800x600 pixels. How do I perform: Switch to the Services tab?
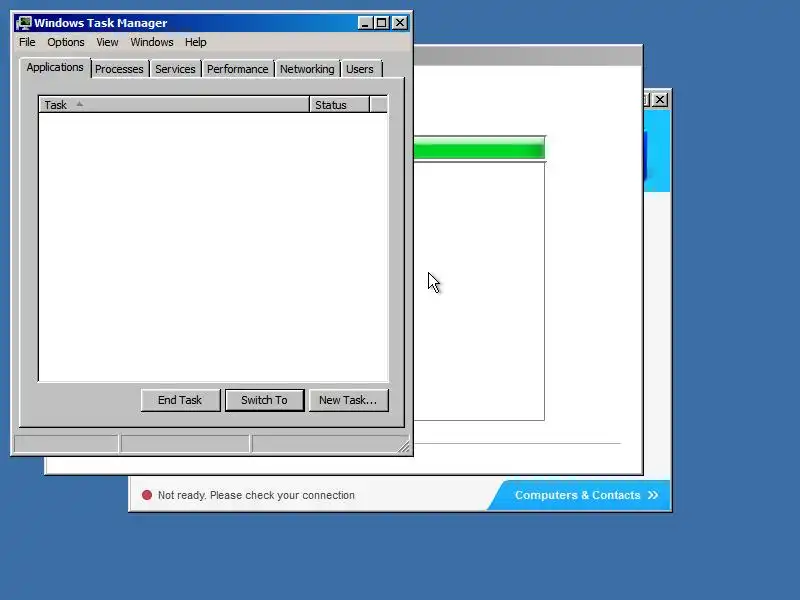point(175,69)
